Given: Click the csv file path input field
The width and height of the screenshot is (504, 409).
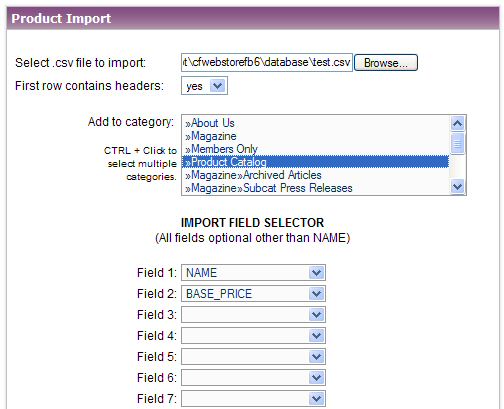Looking at the screenshot, I should click(267, 62).
